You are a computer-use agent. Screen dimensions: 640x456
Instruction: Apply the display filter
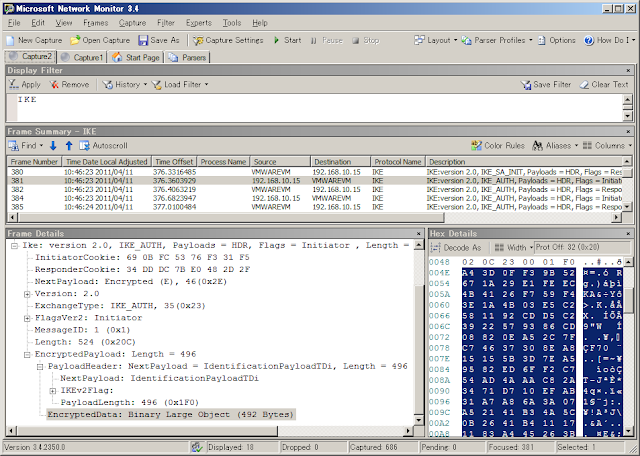coord(25,85)
